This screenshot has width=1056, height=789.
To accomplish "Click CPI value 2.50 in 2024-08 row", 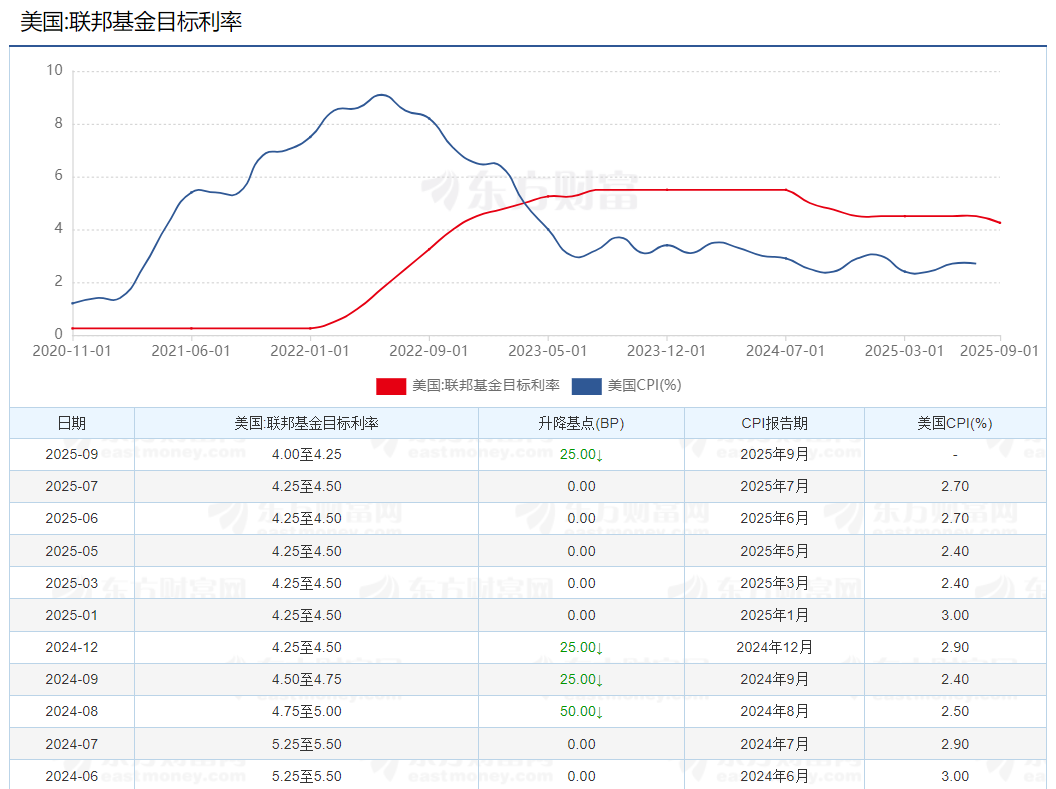I will coord(955,711).
